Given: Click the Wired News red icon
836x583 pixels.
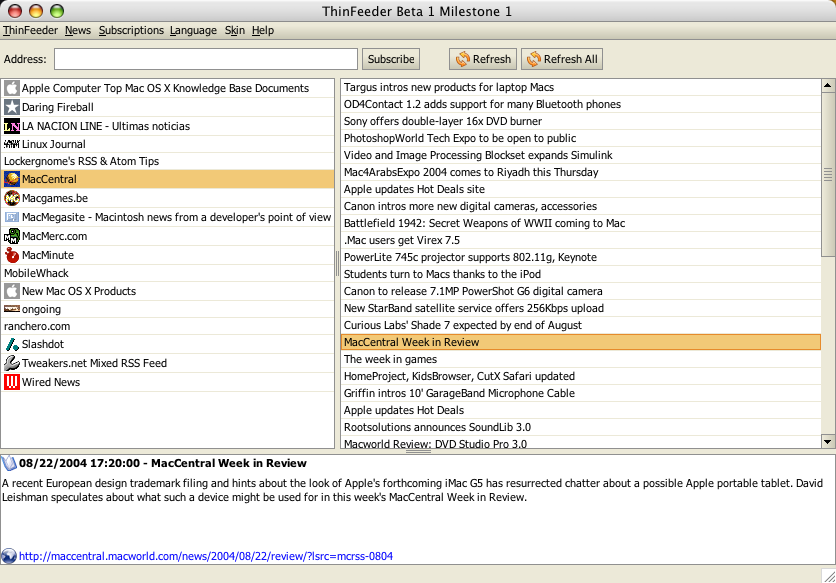Looking at the screenshot, I should [x=12, y=382].
